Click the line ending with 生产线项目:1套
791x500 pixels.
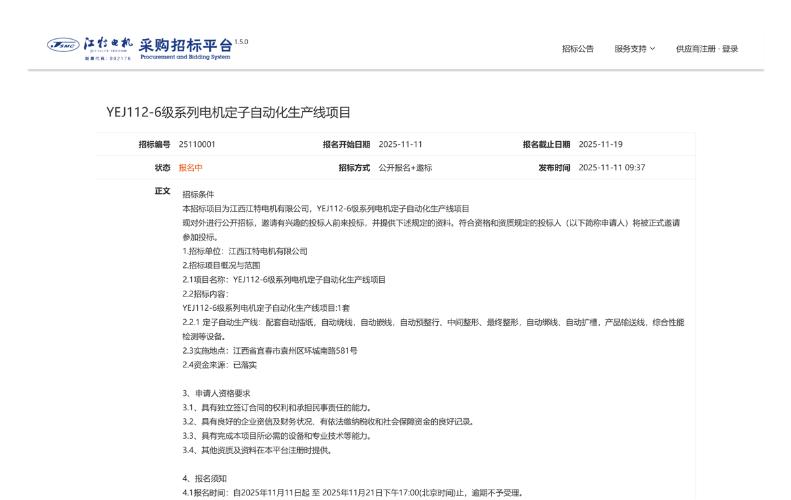pyautogui.click(x=266, y=308)
